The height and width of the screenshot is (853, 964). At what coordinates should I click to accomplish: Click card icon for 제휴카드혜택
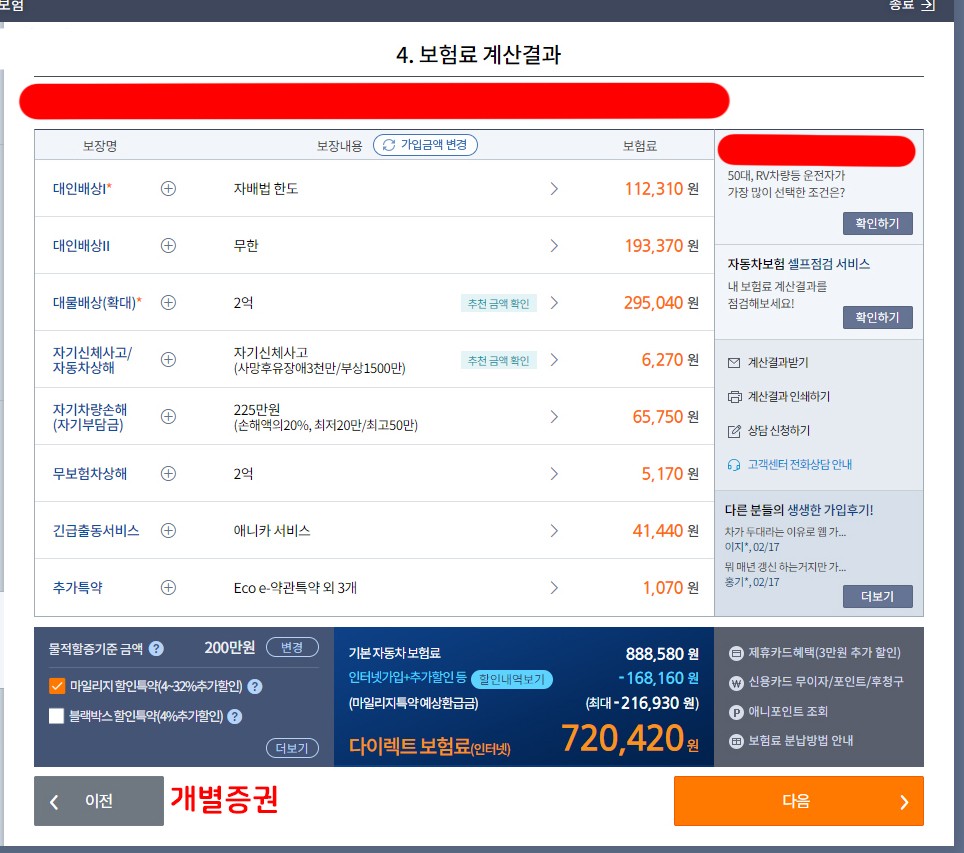point(737,653)
